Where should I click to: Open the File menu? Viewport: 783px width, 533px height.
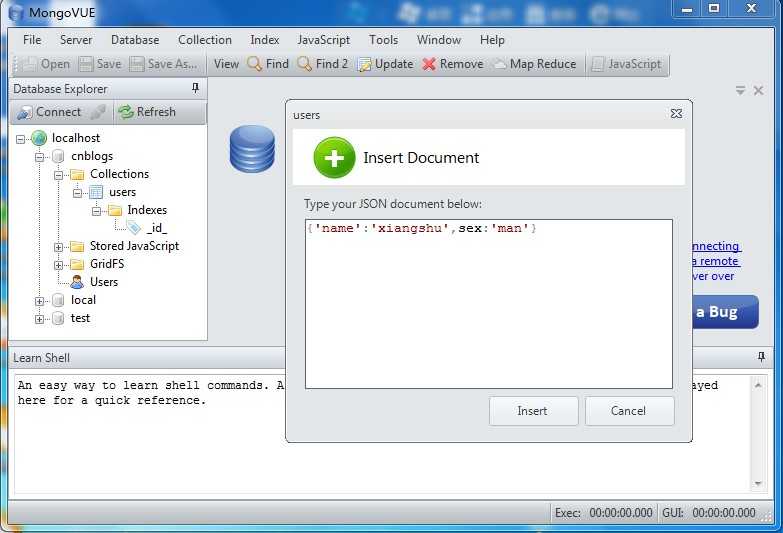coord(32,40)
